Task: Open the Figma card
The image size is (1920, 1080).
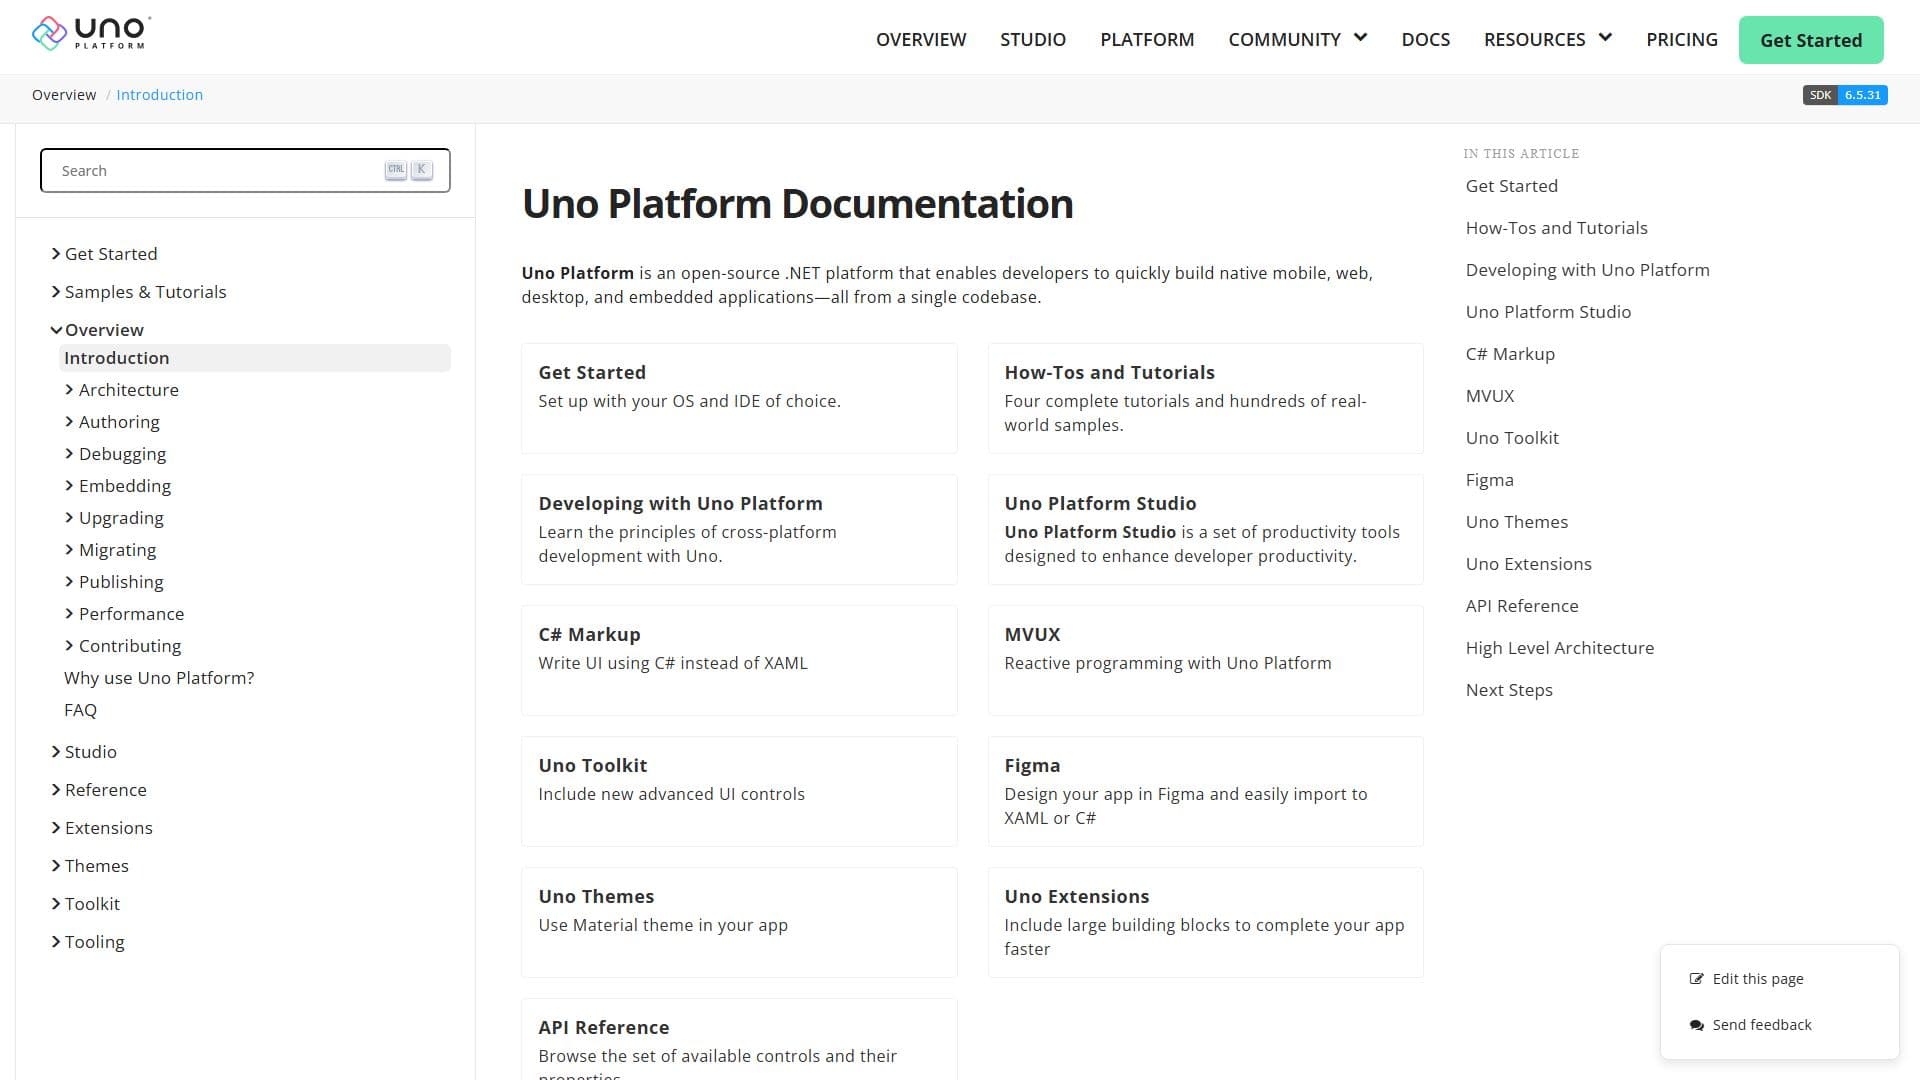Action: coord(1205,791)
